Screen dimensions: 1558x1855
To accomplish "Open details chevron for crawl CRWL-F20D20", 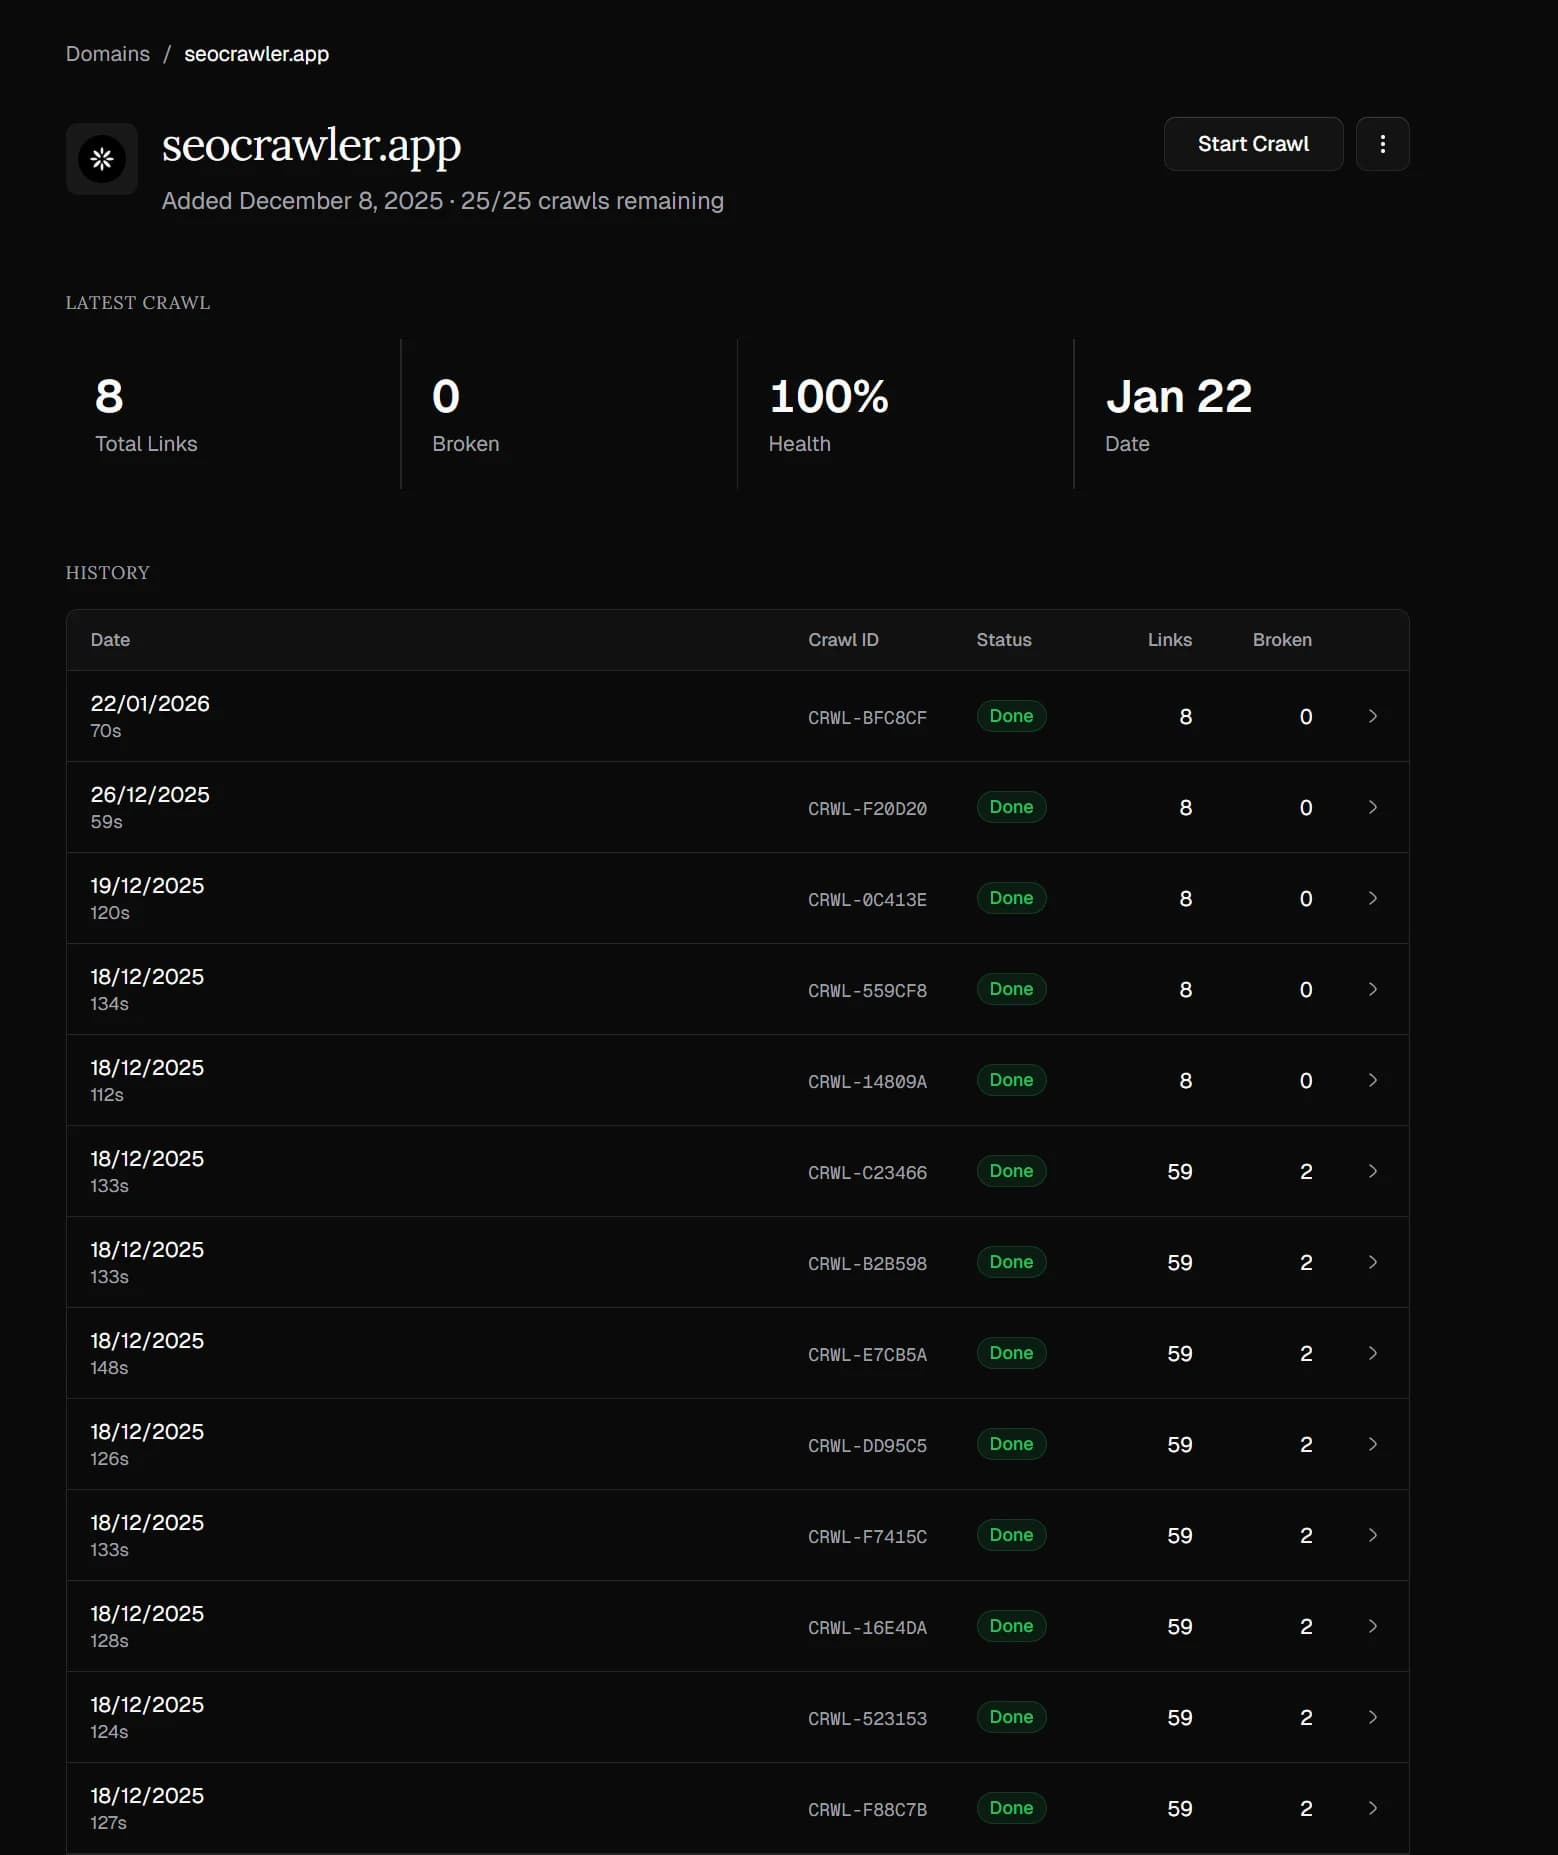I will click(1373, 807).
